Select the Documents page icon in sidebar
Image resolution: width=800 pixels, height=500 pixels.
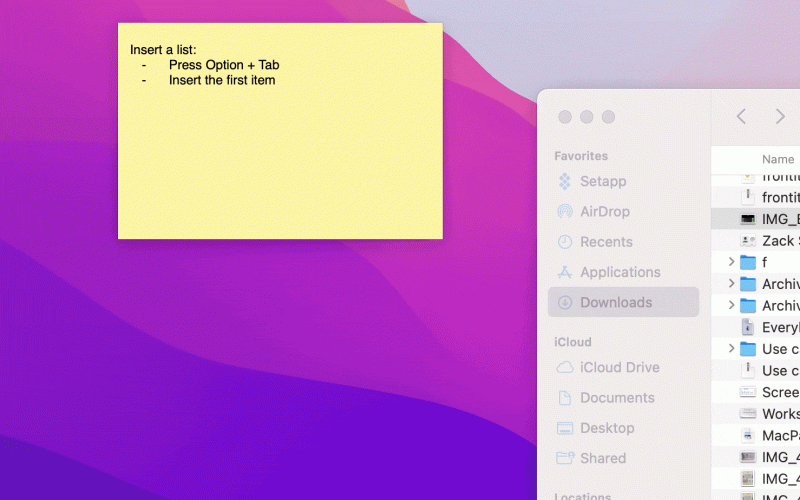pyautogui.click(x=564, y=397)
